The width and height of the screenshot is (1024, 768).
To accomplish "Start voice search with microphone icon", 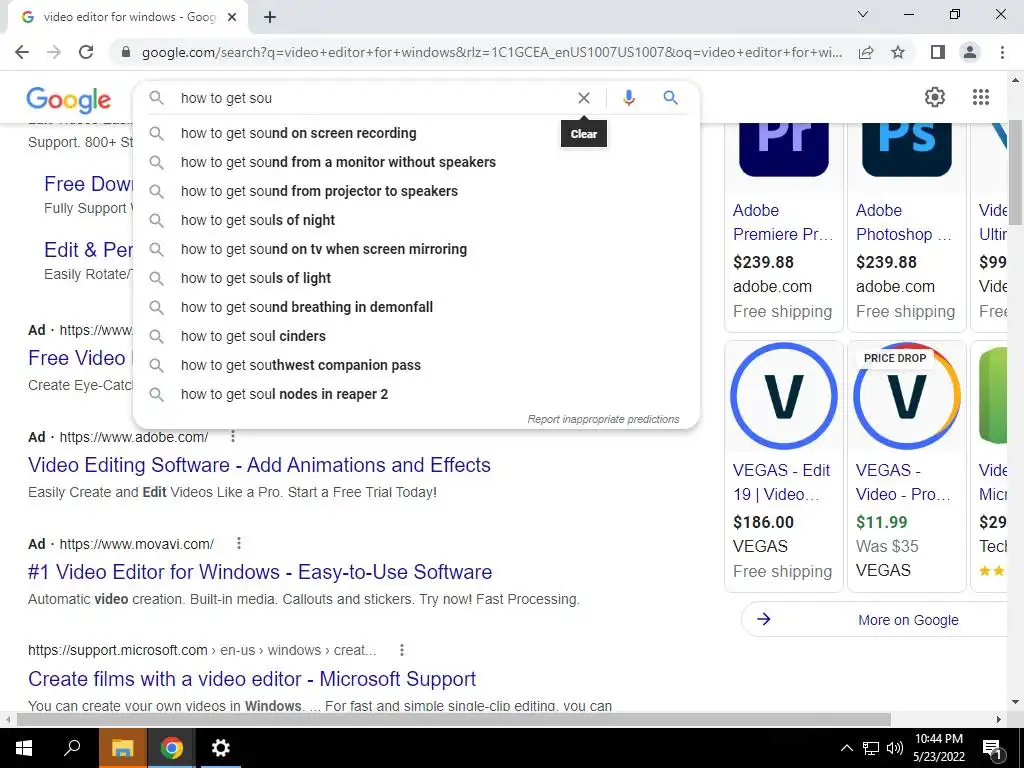I will click(x=628, y=98).
